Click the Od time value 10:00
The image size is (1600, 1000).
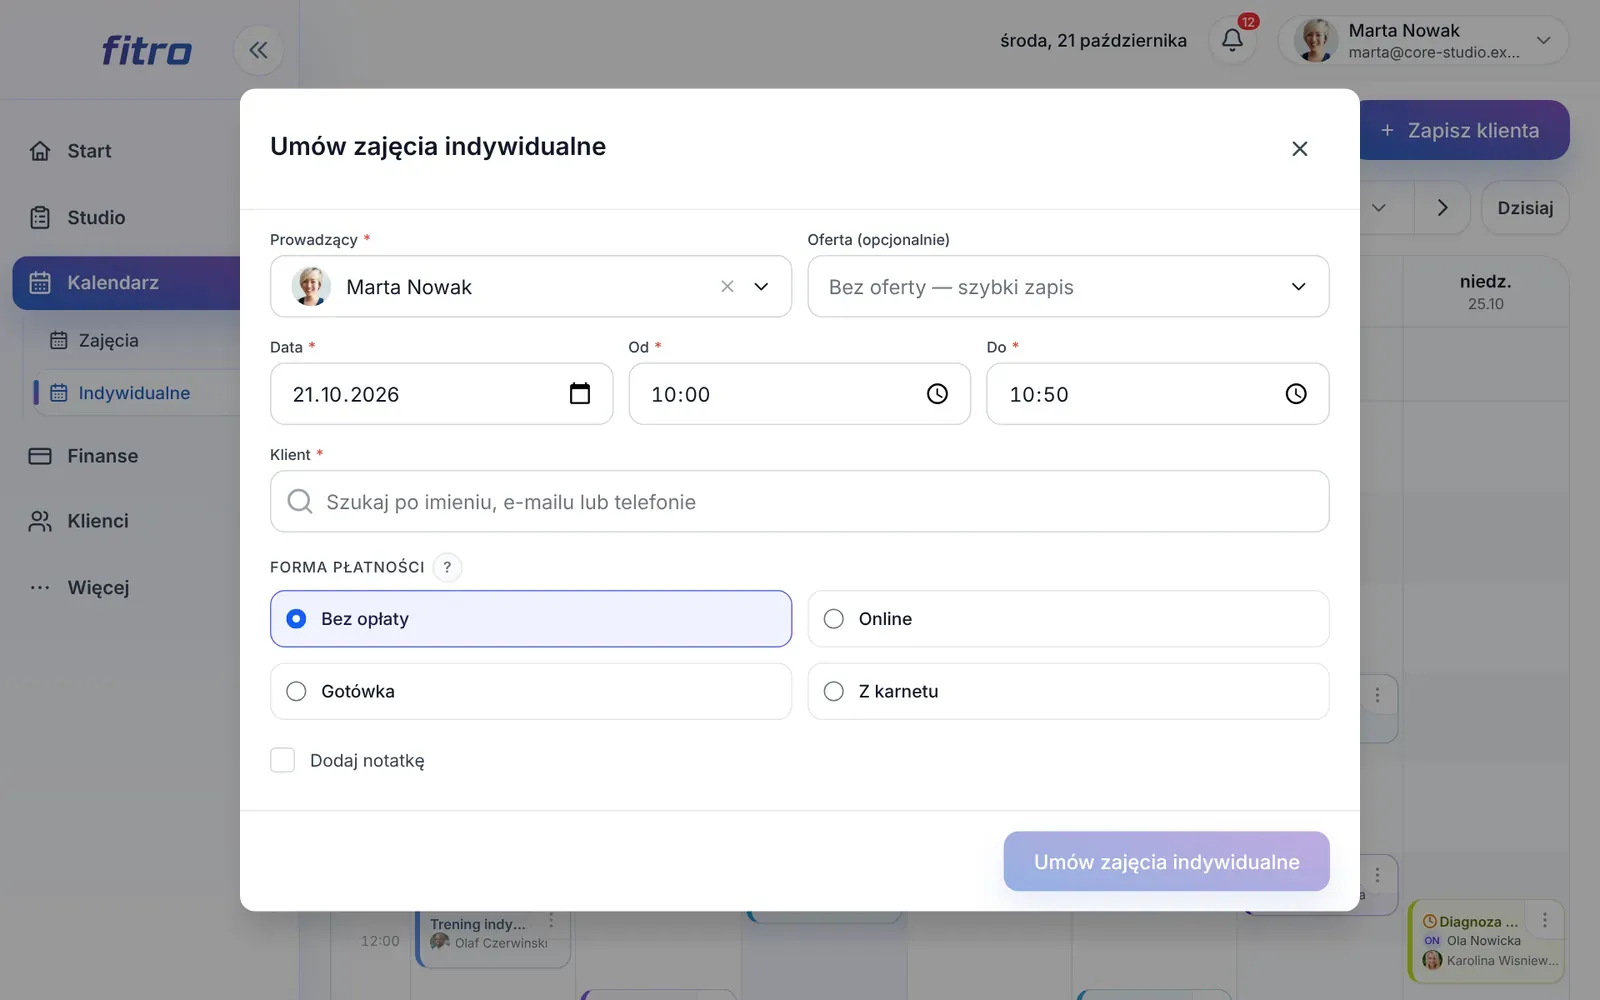[x=680, y=394]
